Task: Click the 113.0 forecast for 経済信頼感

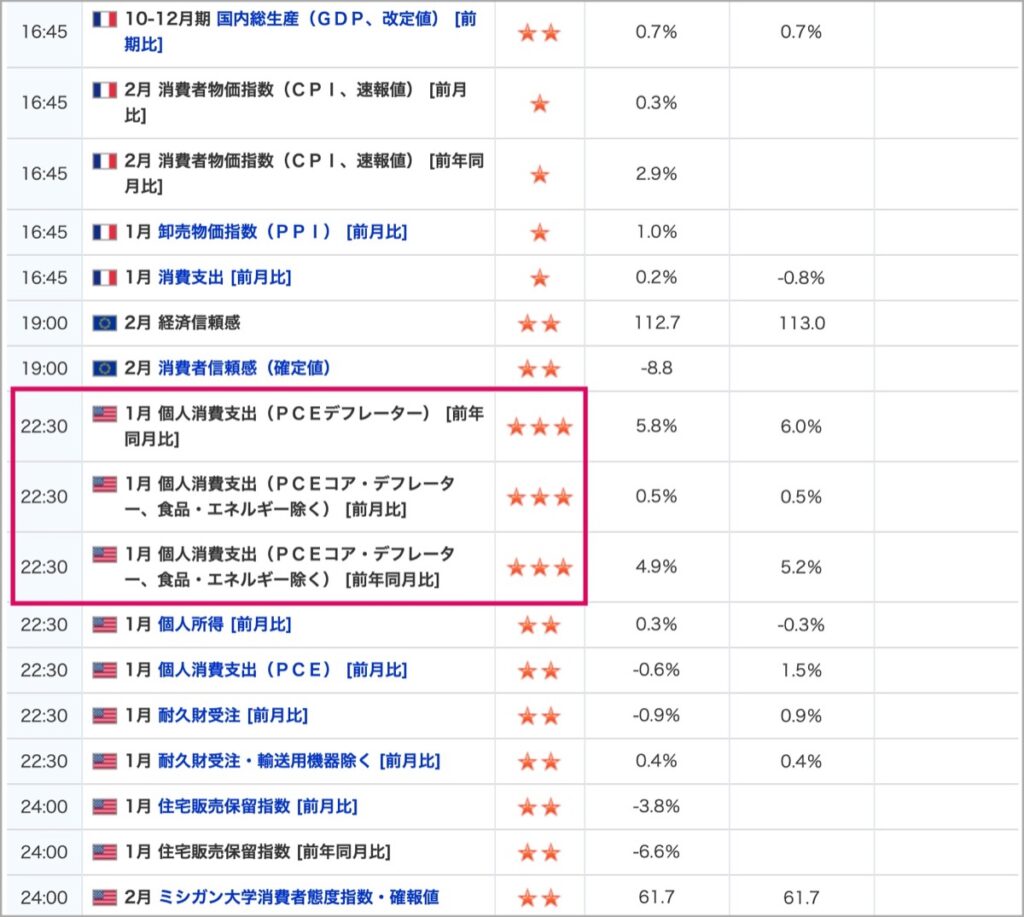Action: pos(801,323)
